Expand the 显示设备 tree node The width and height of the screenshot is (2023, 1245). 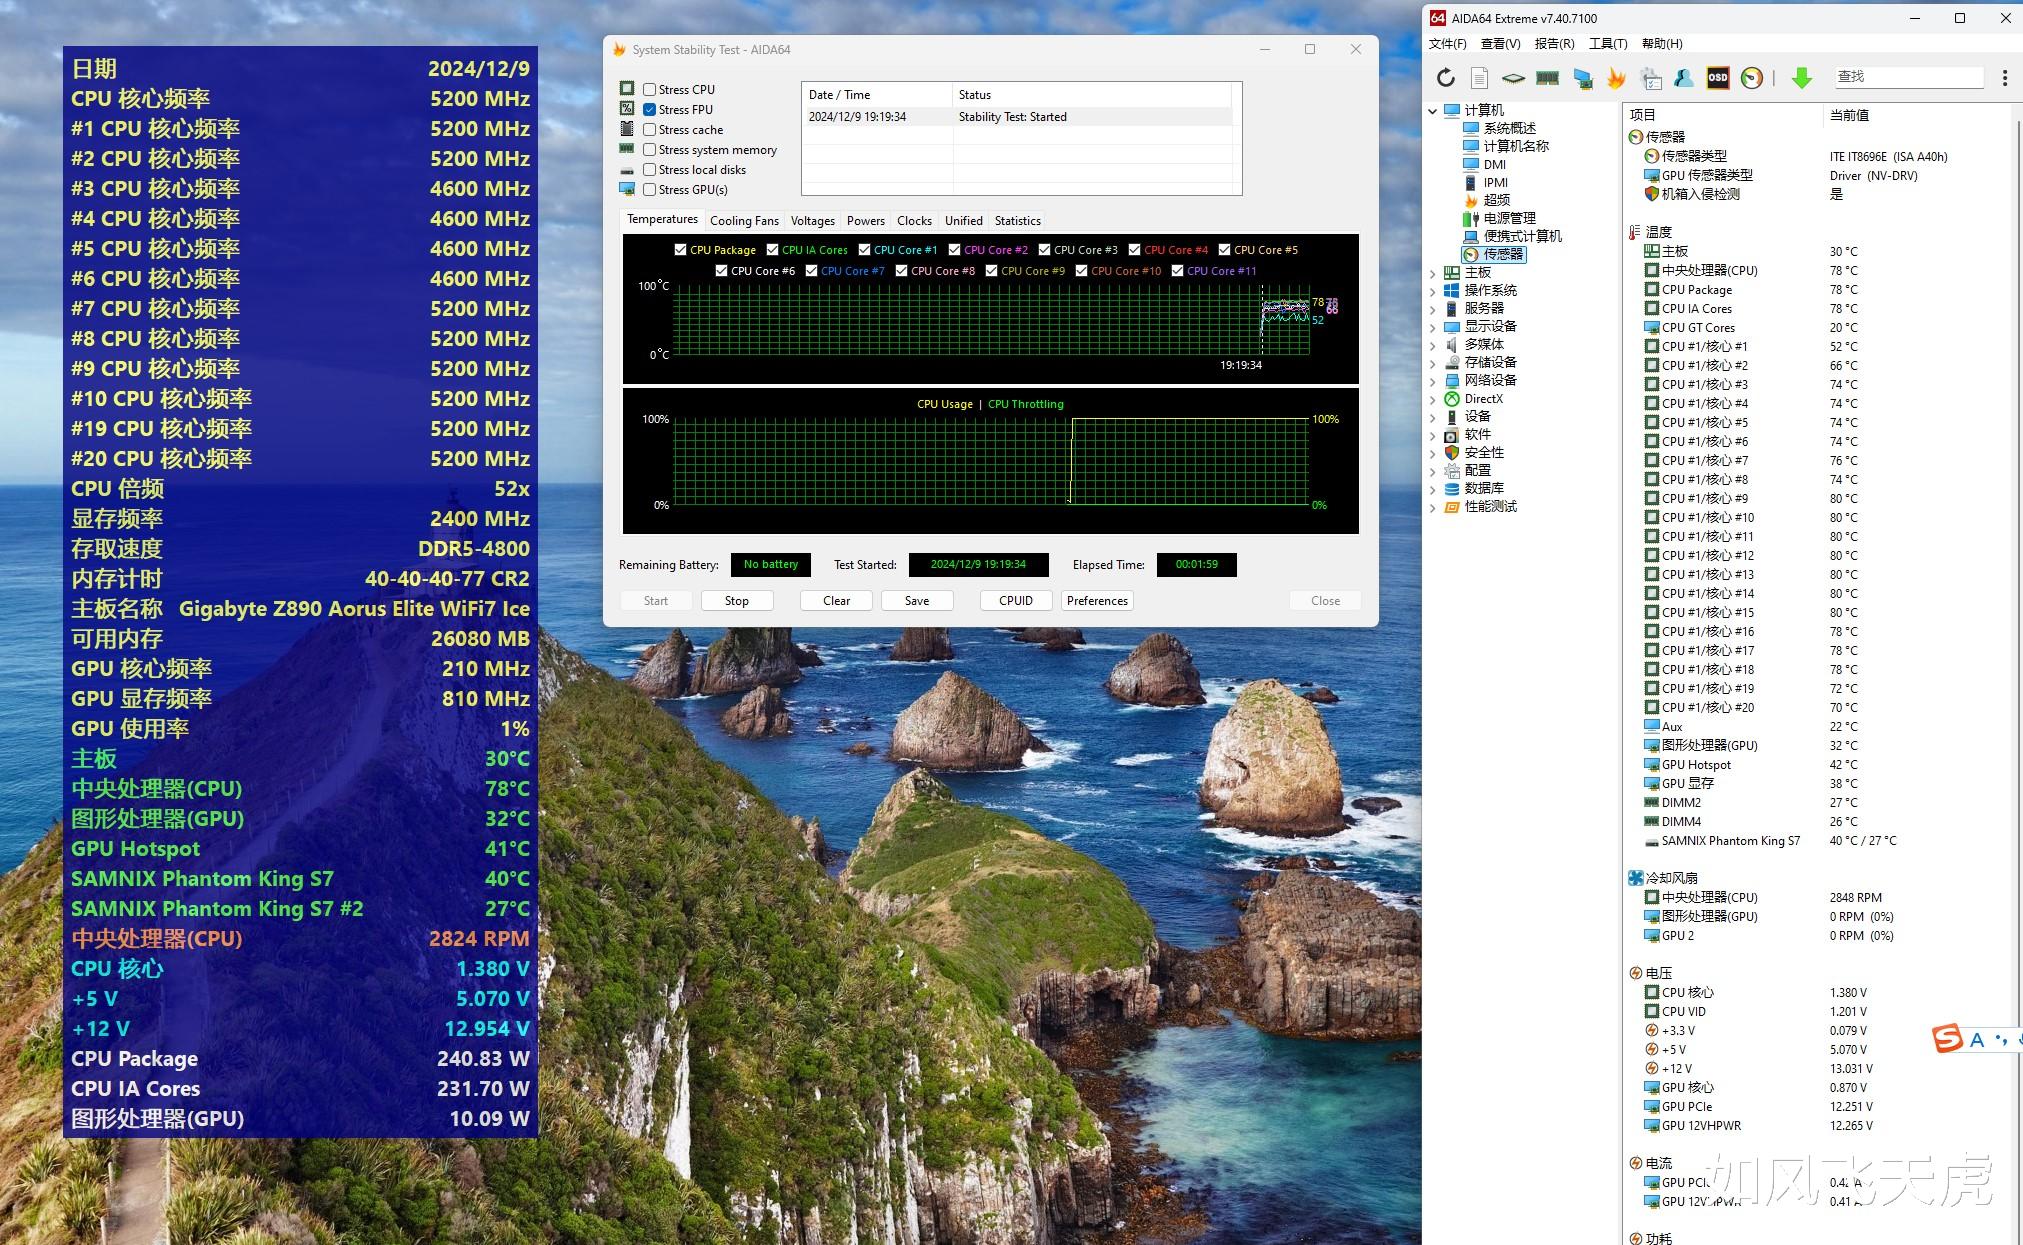1433,327
